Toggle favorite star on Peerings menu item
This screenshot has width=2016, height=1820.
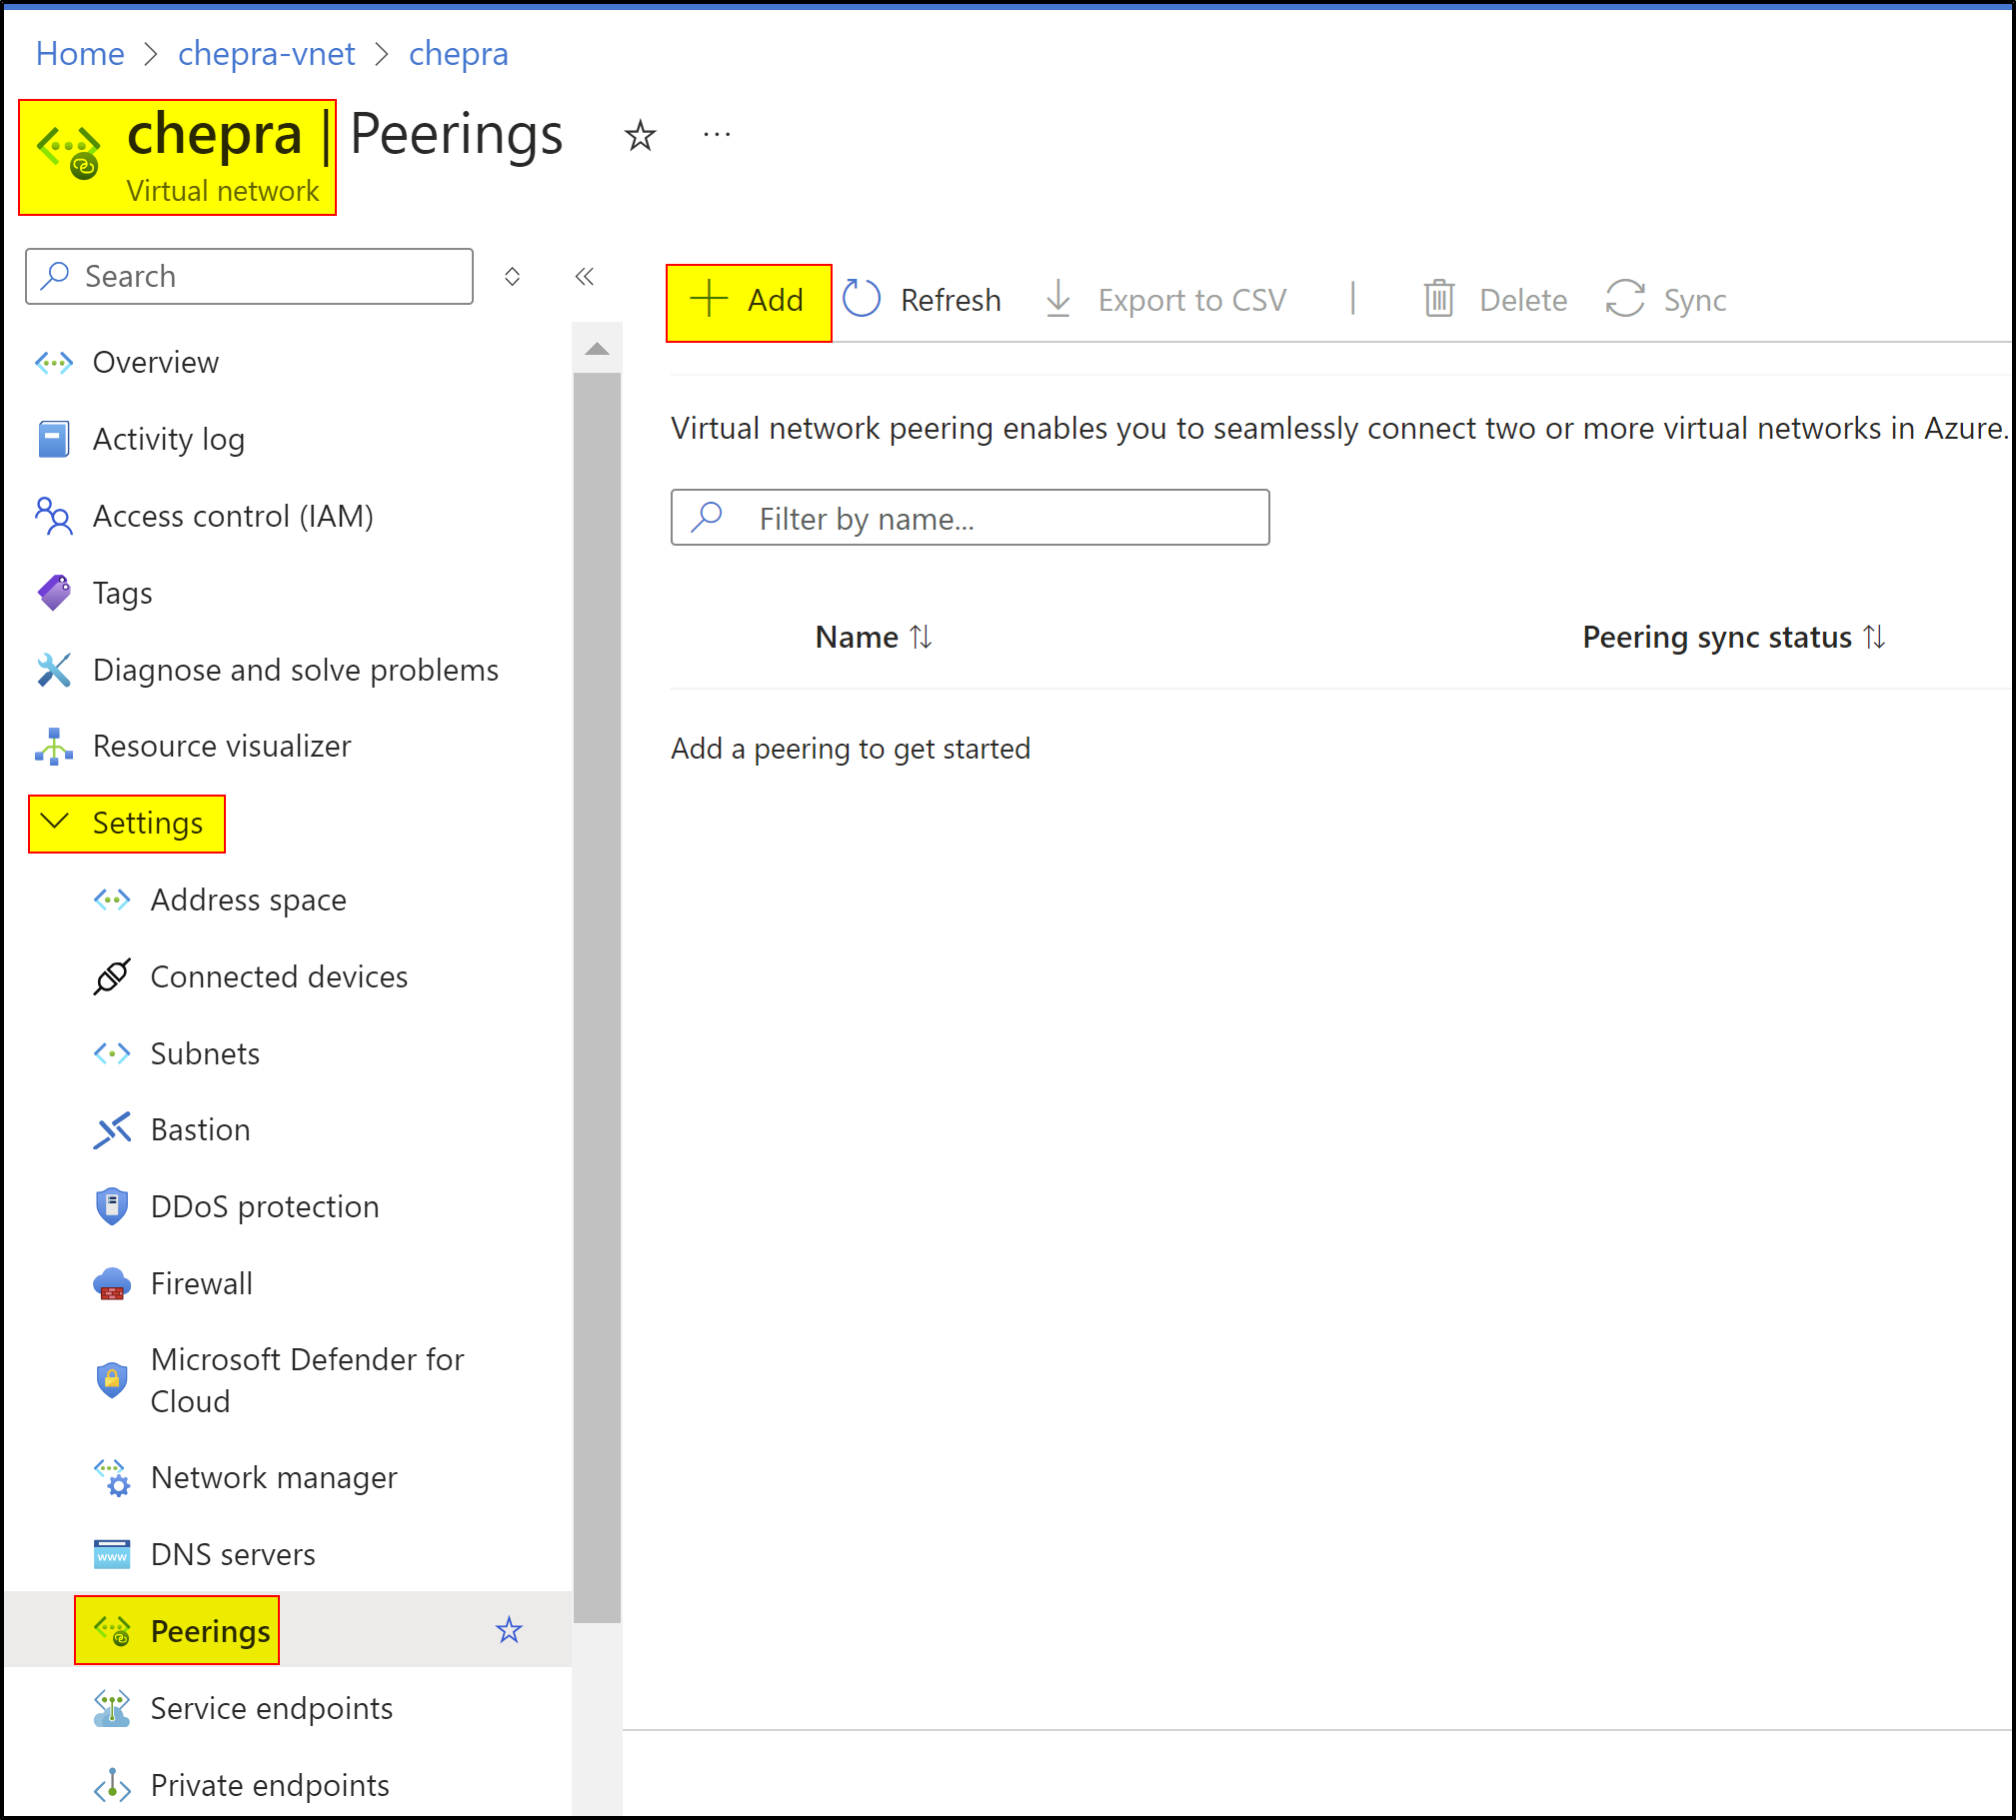click(x=509, y=1631)
